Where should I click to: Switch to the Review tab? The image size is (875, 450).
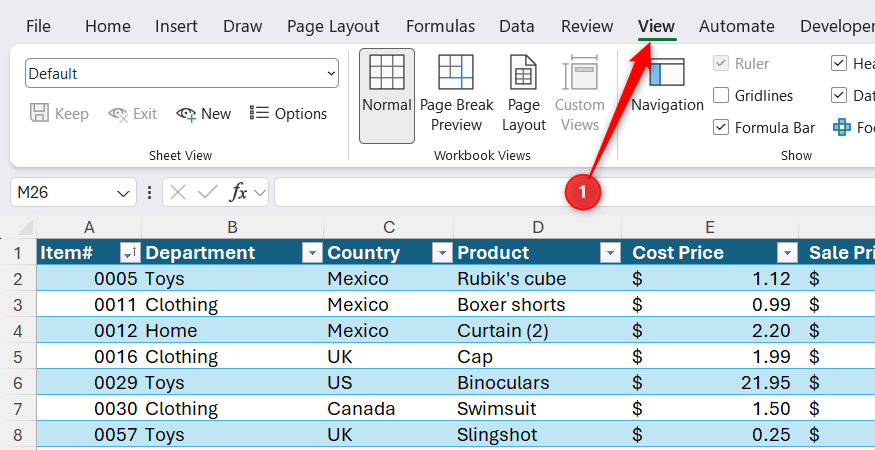tap(587, 26)
